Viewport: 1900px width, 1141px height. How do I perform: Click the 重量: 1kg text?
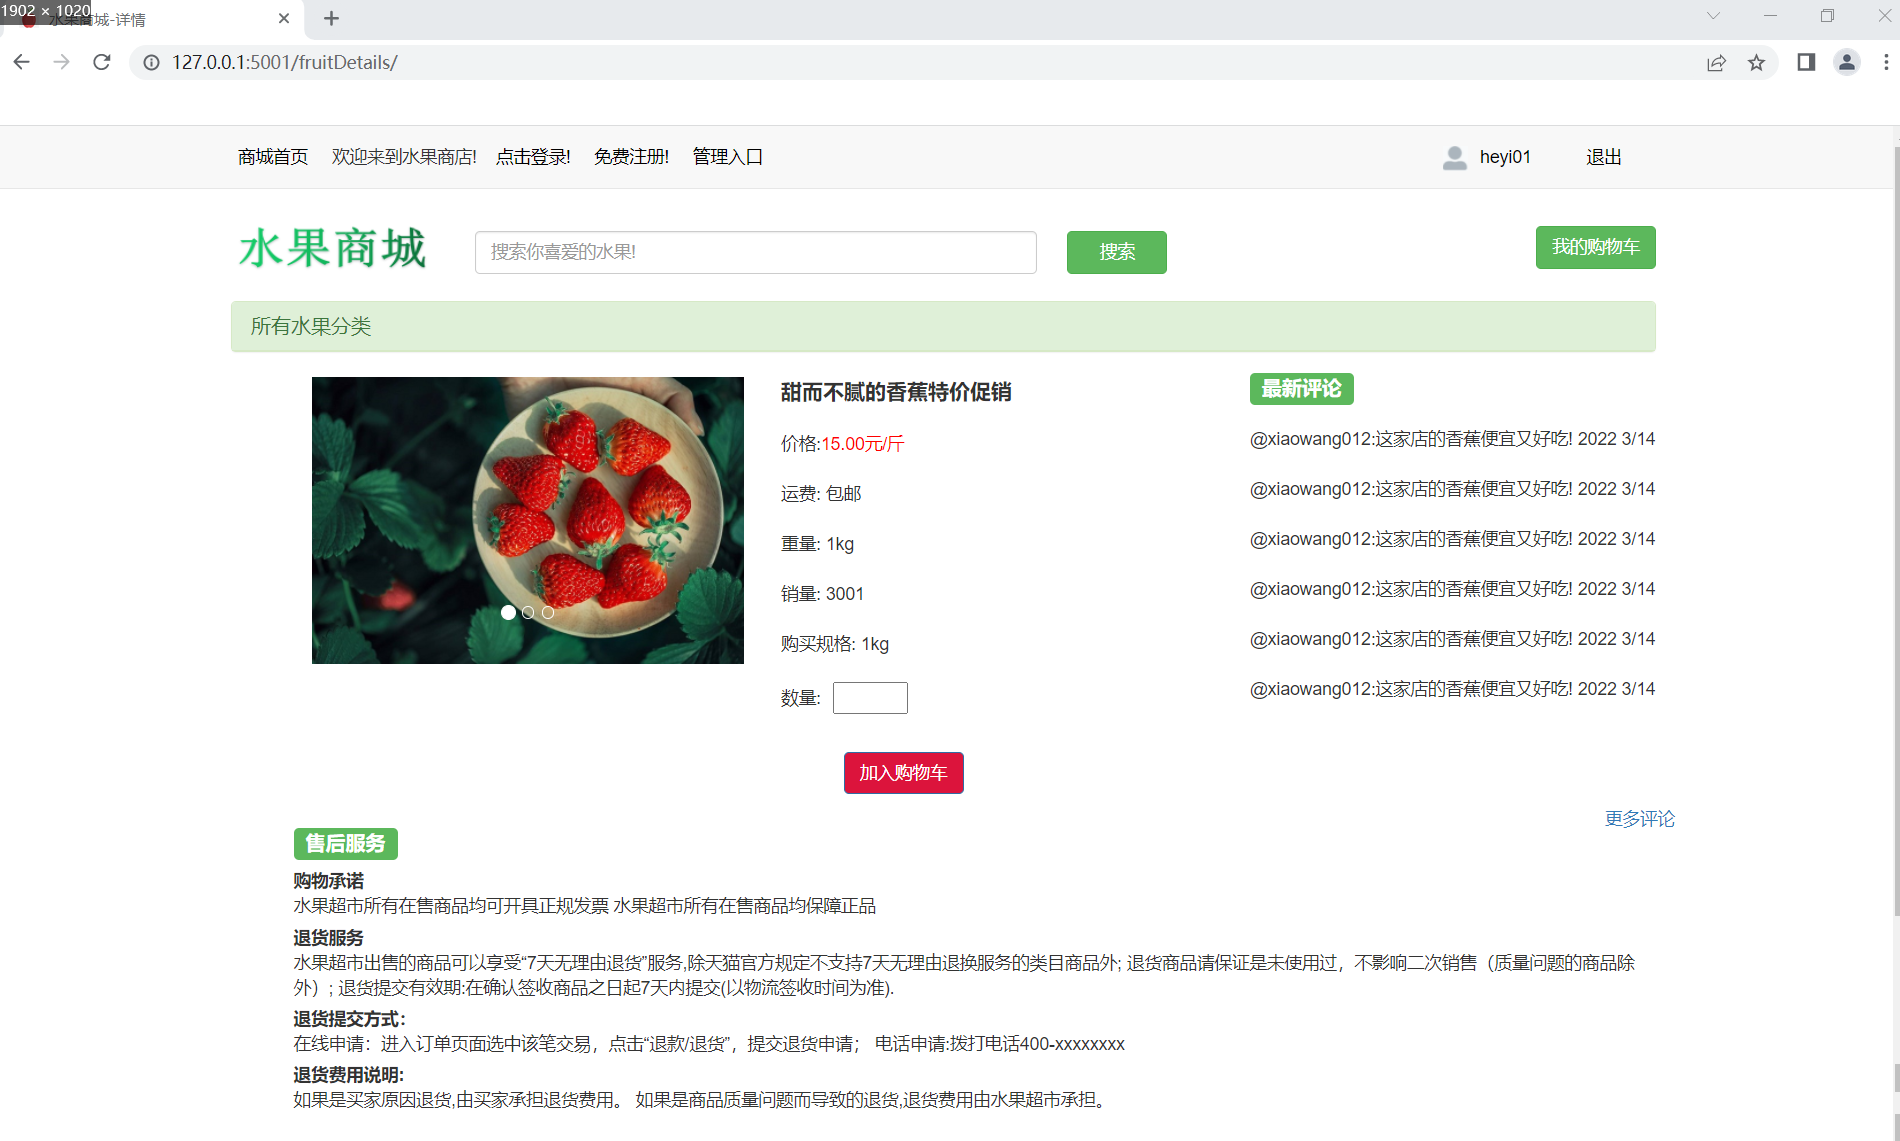pos(817,544)
